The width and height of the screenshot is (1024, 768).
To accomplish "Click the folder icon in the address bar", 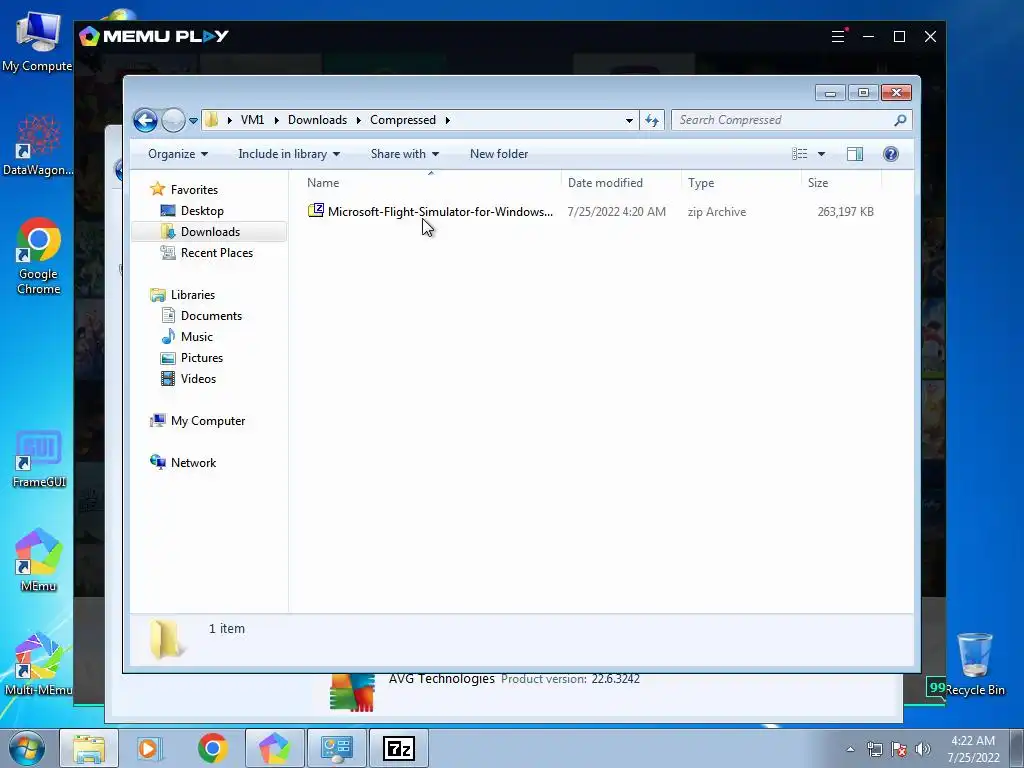I will coord(211,120).
